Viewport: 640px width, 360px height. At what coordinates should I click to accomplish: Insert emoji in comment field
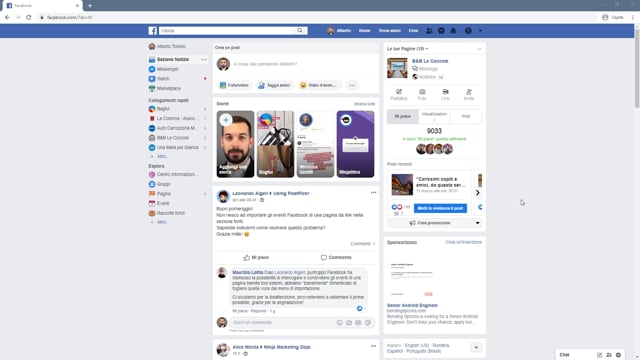coord(340,322)
